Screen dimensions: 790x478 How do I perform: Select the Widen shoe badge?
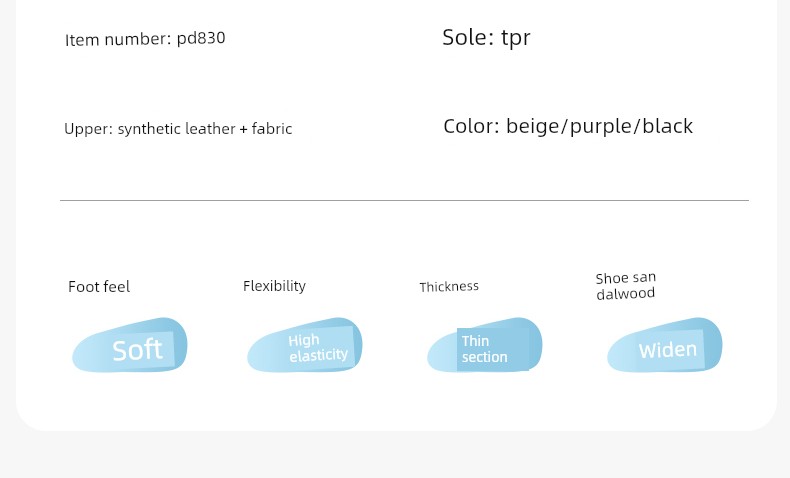(665, 346)
